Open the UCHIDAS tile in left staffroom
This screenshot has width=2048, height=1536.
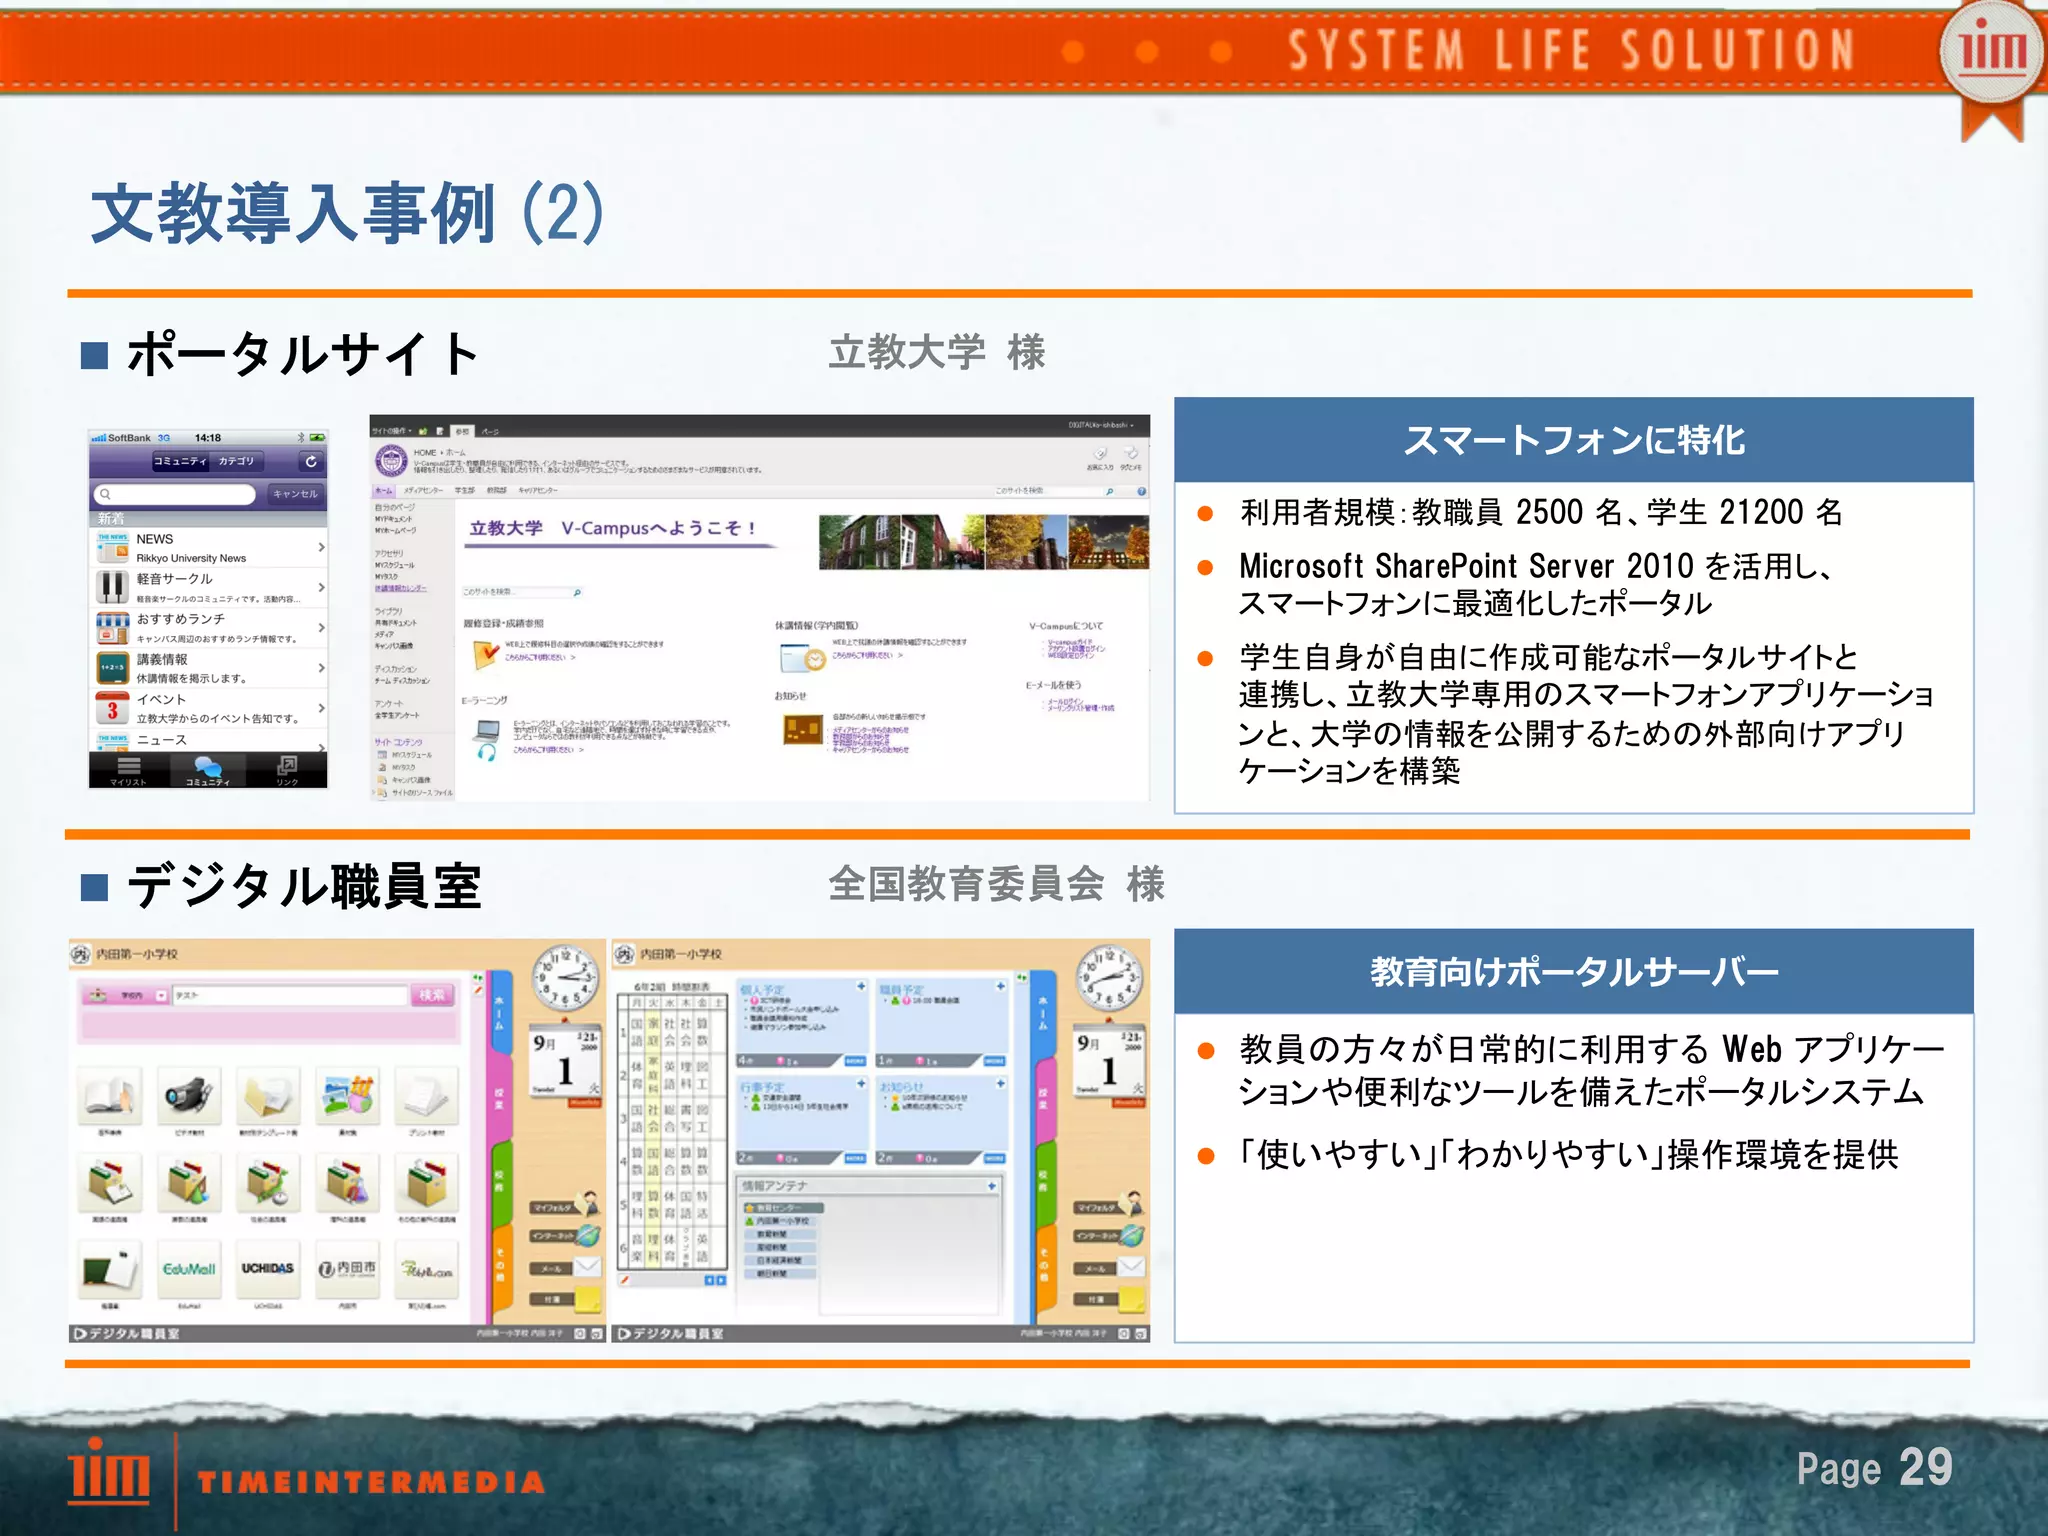click(x=268, y=1268)
